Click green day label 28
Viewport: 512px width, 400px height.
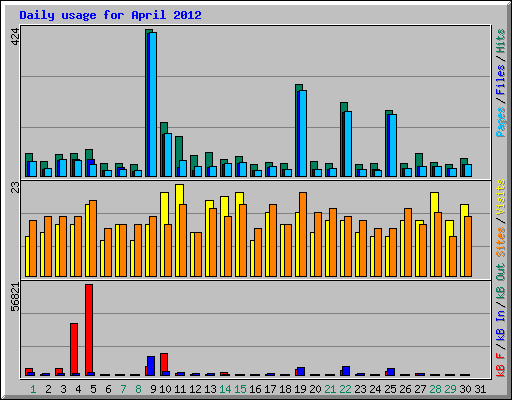[435, 389]
